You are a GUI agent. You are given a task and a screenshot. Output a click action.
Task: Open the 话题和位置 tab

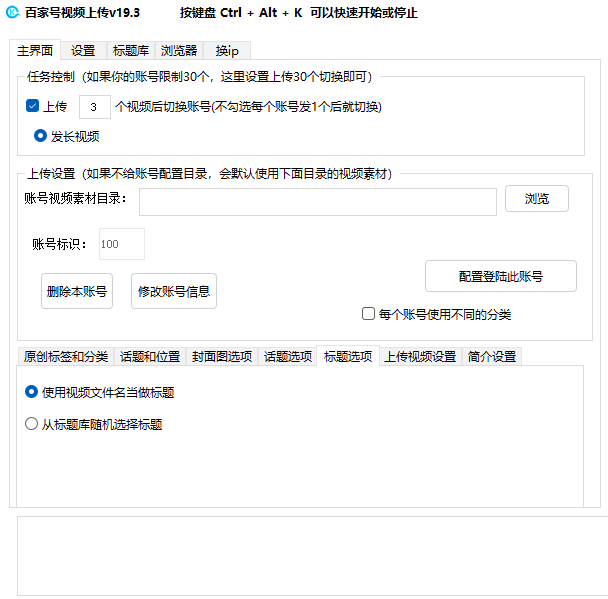coord(150,356)
